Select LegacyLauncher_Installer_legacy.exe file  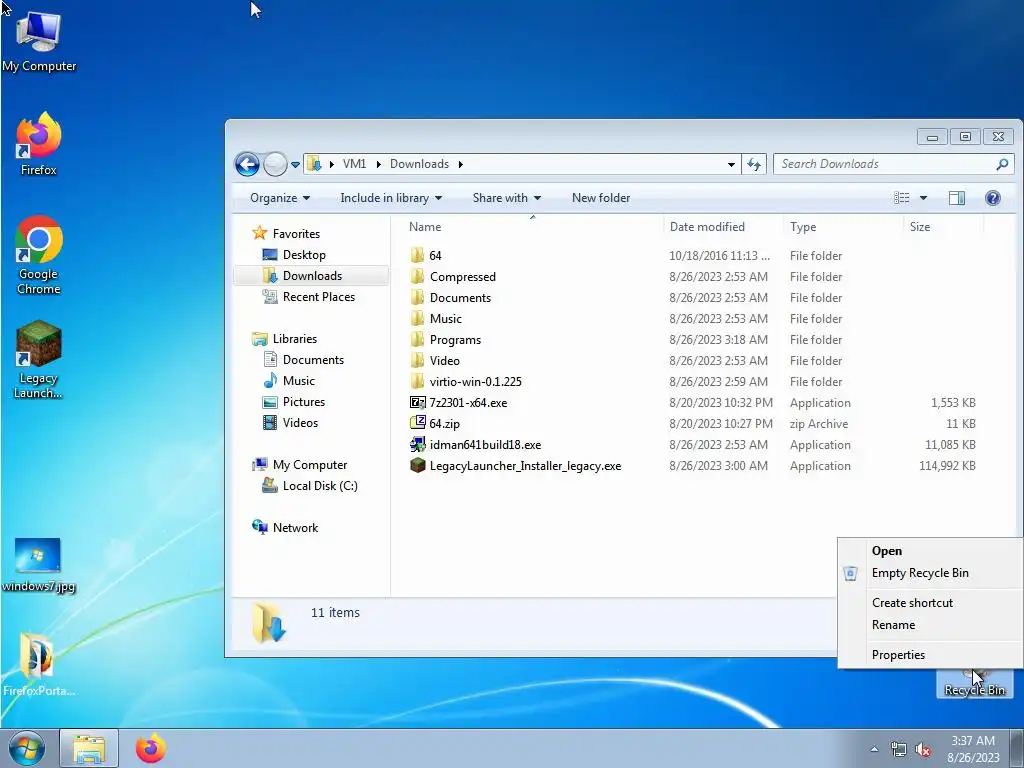[515, 466]
